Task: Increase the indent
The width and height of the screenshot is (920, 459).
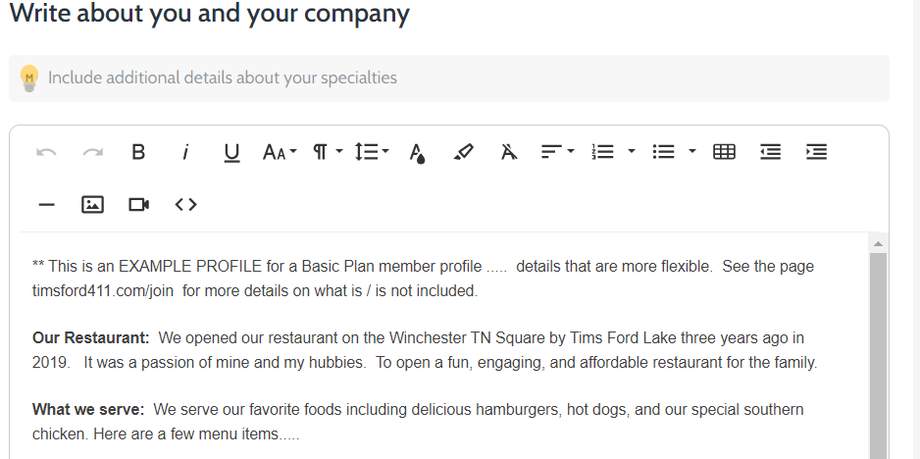Action: click(816, 152)
